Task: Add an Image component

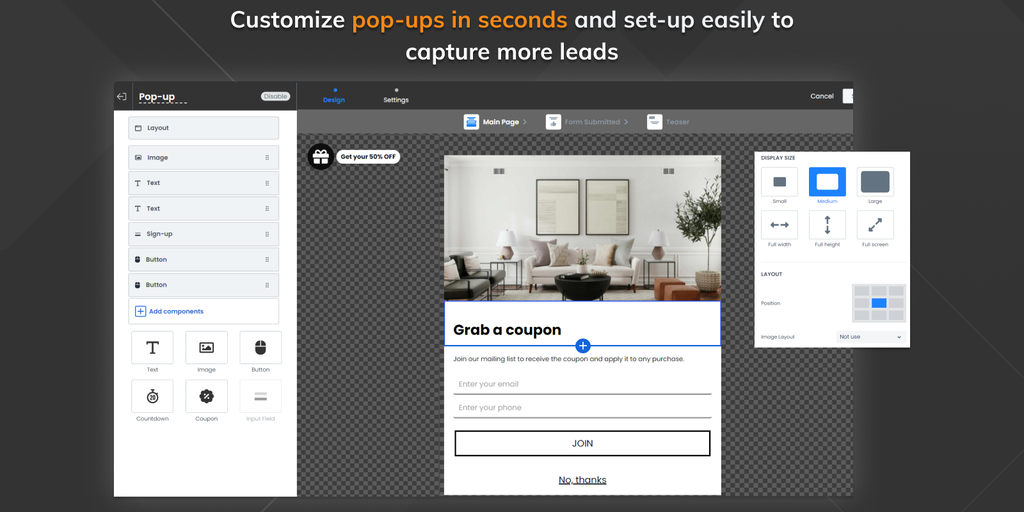Action: (206, 348)
